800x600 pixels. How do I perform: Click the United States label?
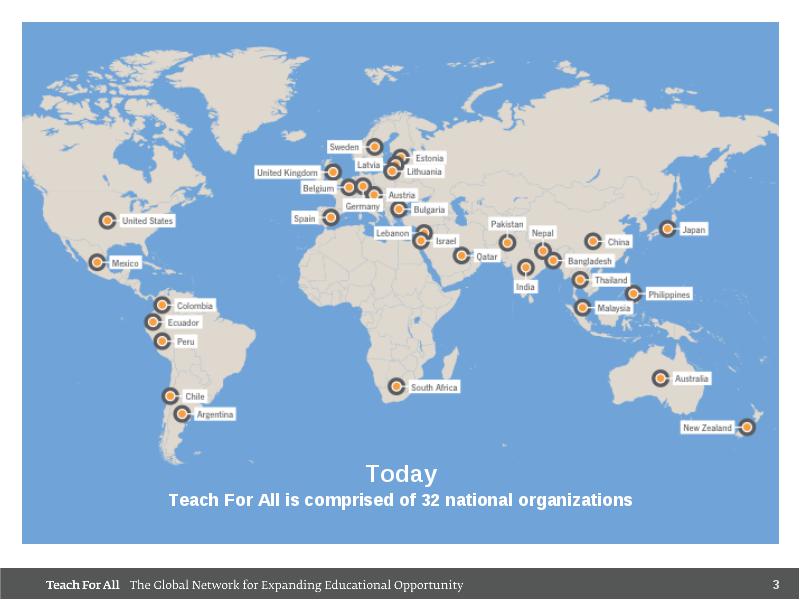click(147, 221)
